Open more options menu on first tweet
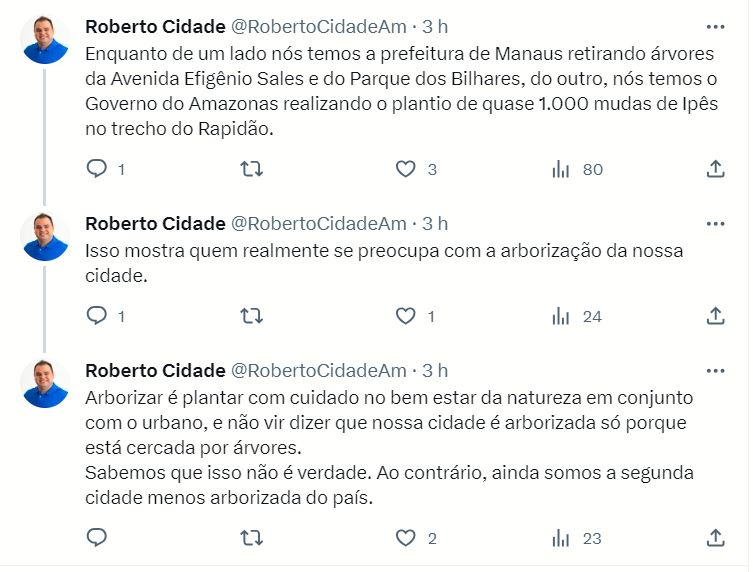 pyautogui.click(x=715, y=26)
